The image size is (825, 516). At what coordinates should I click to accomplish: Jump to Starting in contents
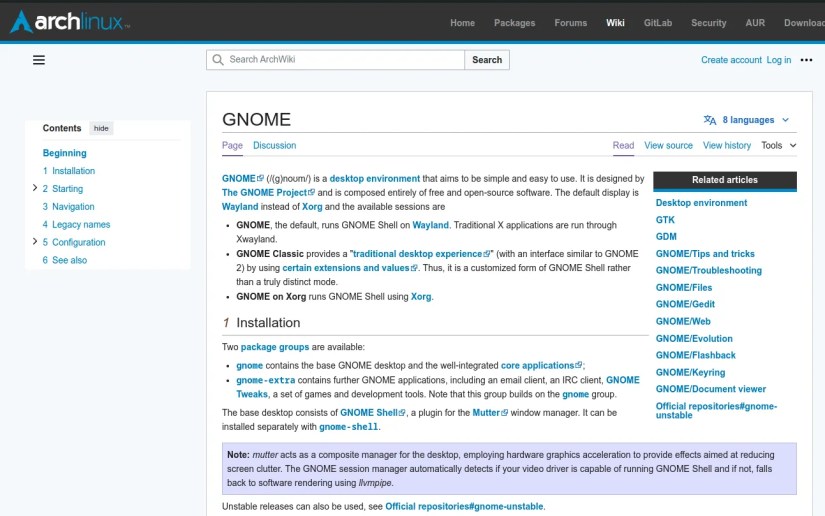click(63, 189)
